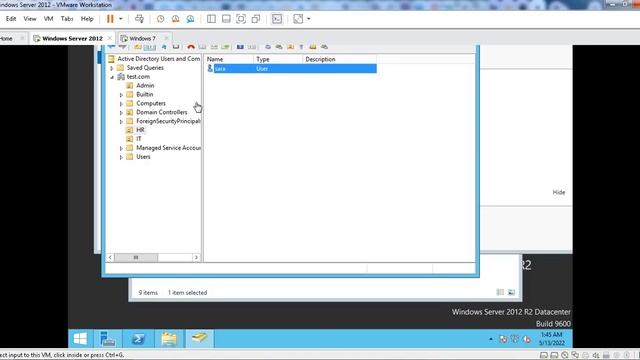Expand the Domain Controllers node

coord(121,113)
